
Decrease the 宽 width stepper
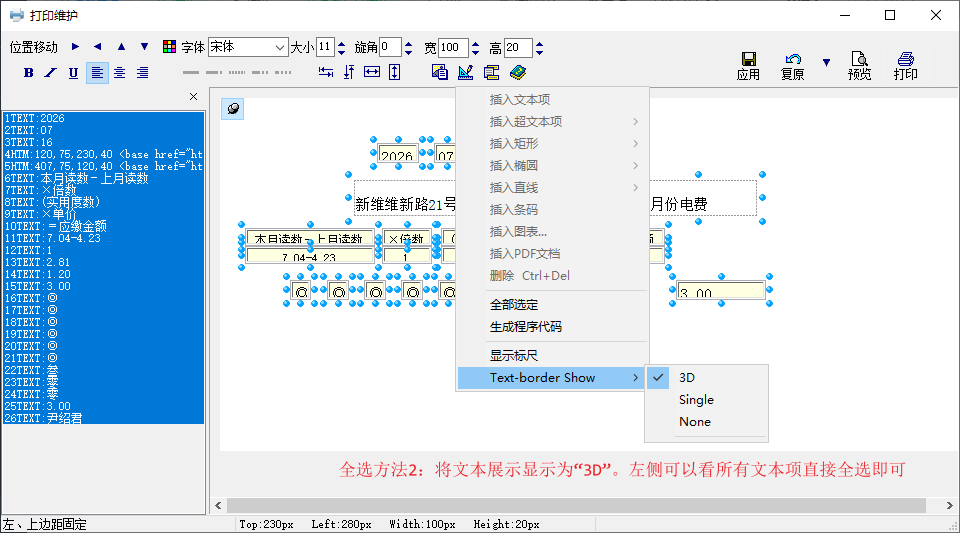476,53
